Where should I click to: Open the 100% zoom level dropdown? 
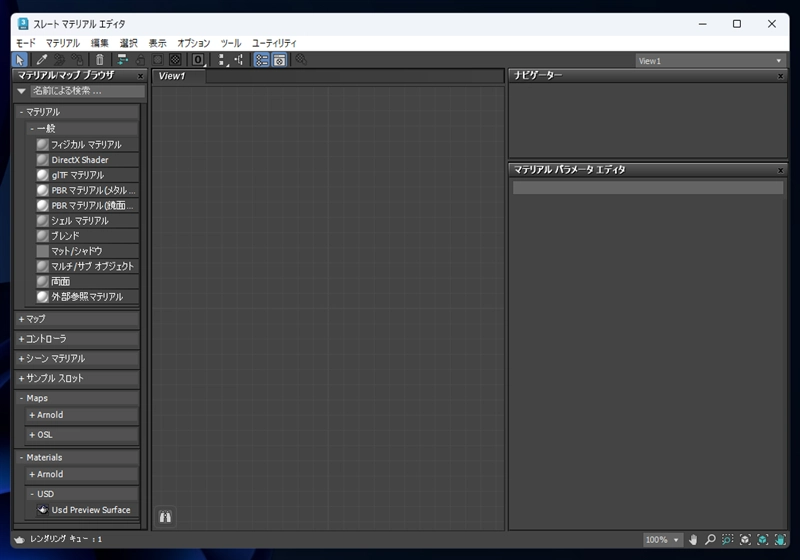point(662,540)
